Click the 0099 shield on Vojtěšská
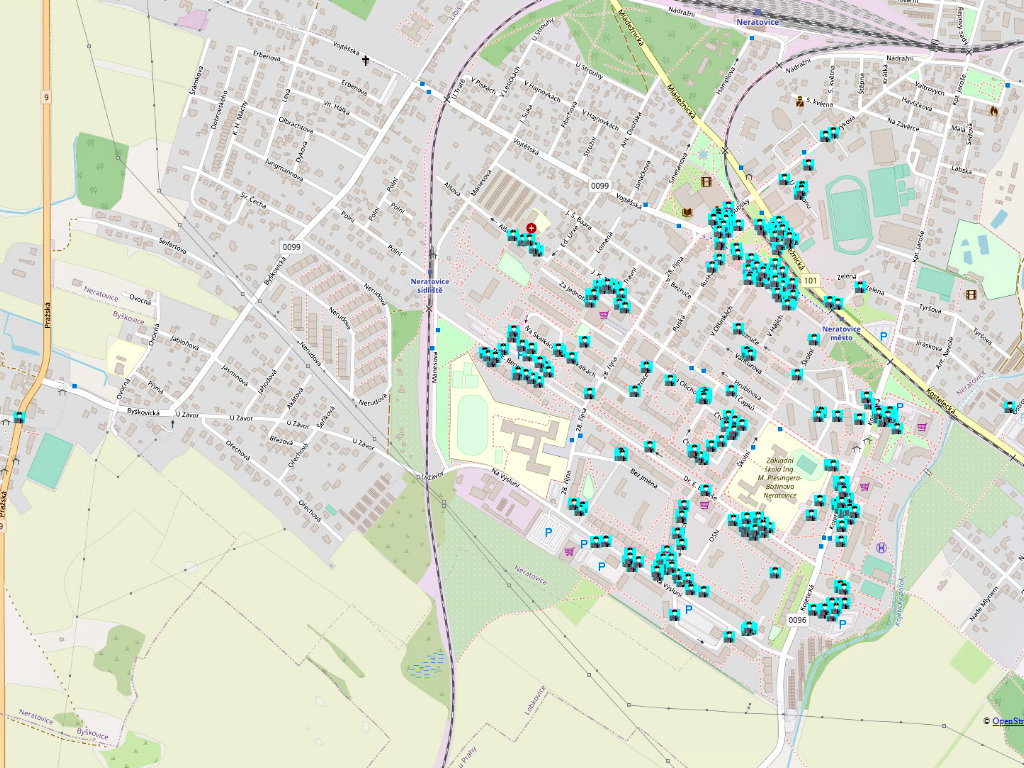 (x=600, y=186)
